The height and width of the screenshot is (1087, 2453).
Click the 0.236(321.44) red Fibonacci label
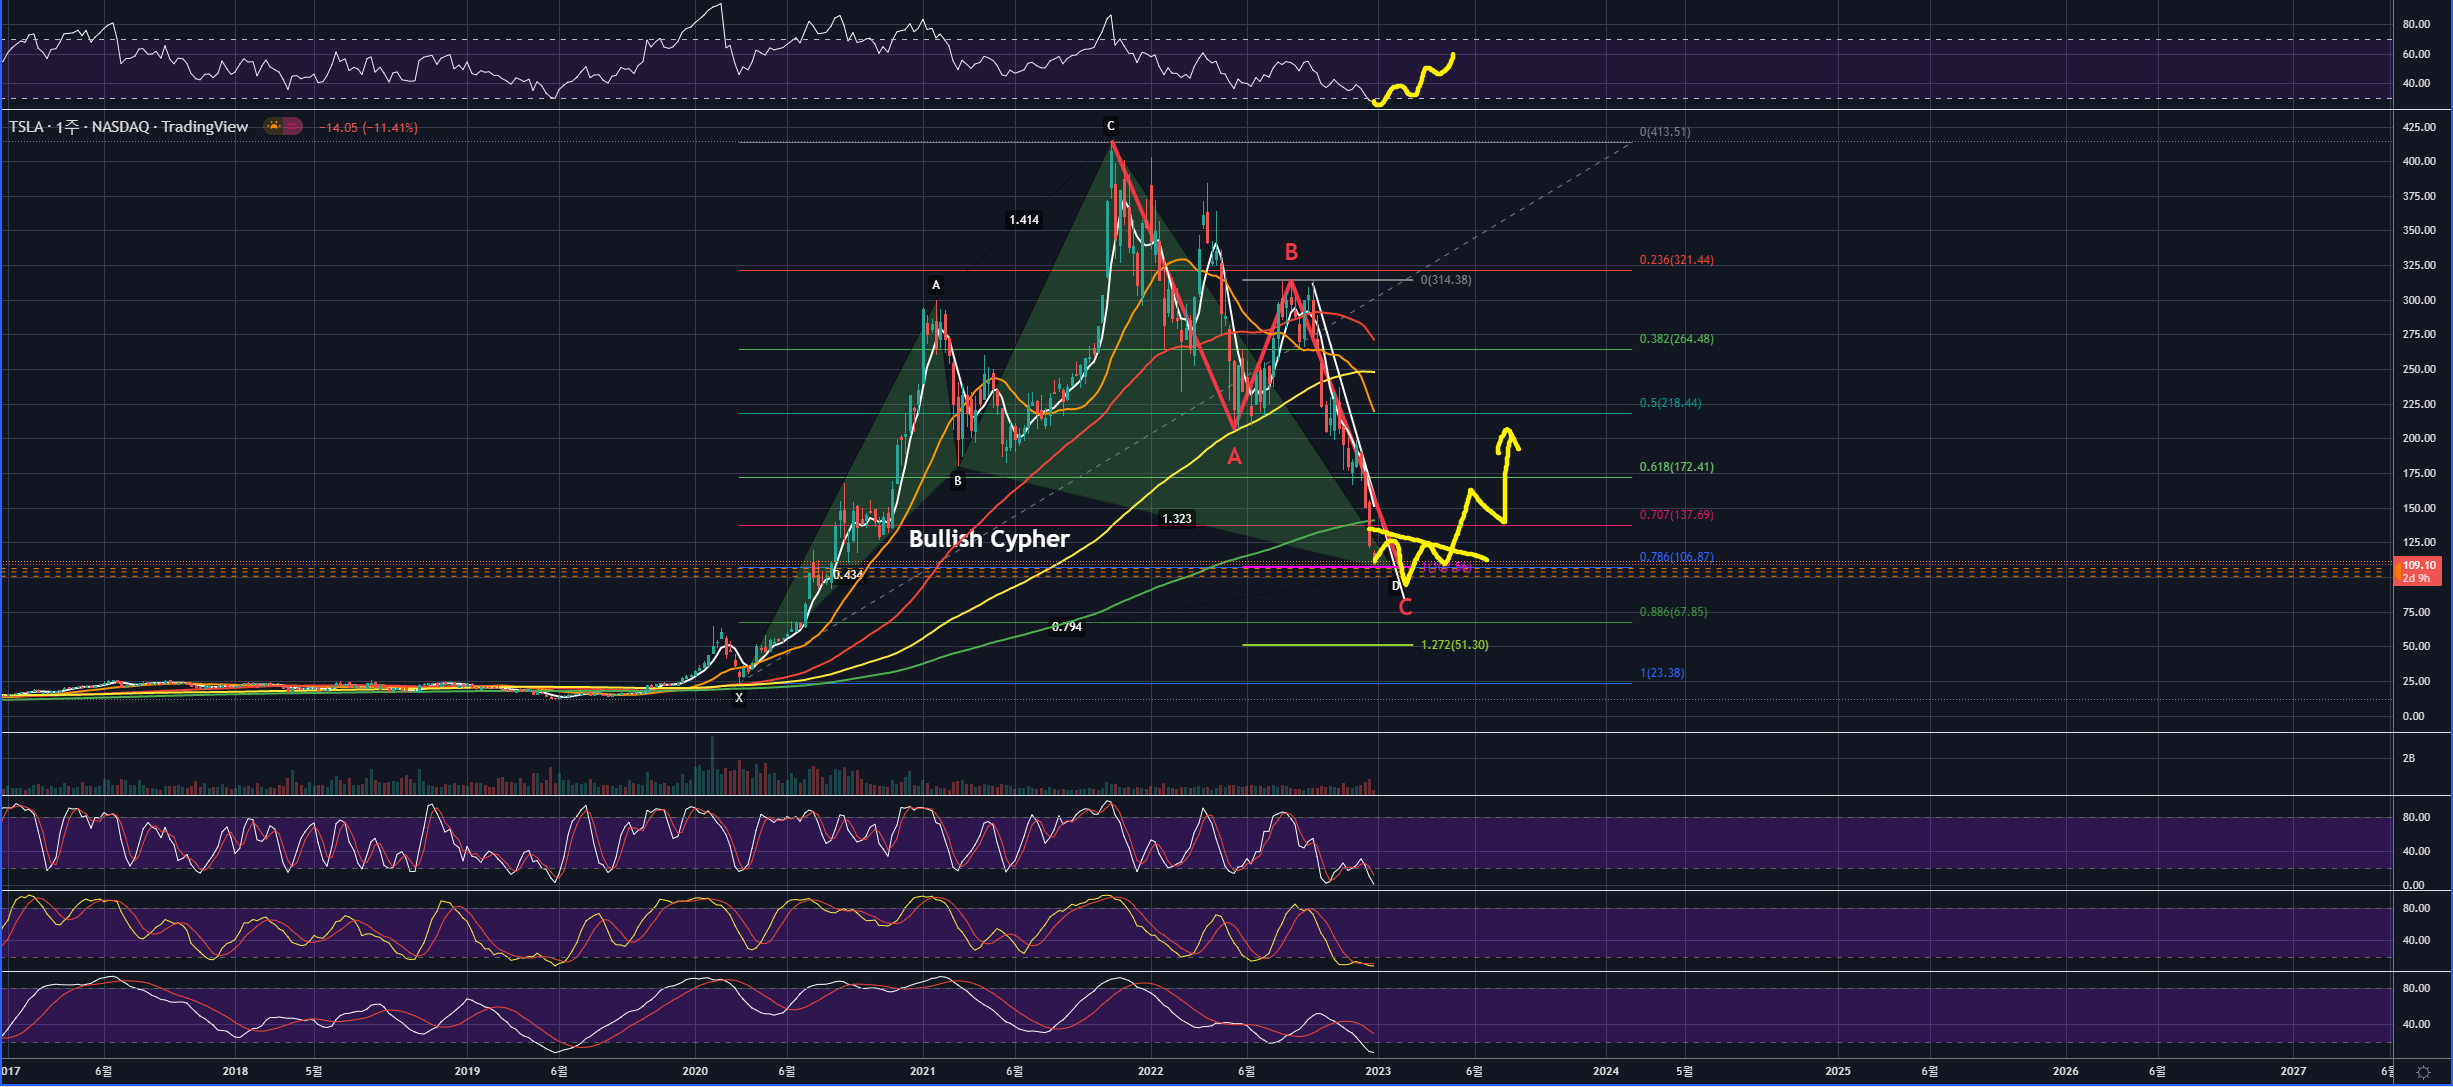[x=1676, y=260]
